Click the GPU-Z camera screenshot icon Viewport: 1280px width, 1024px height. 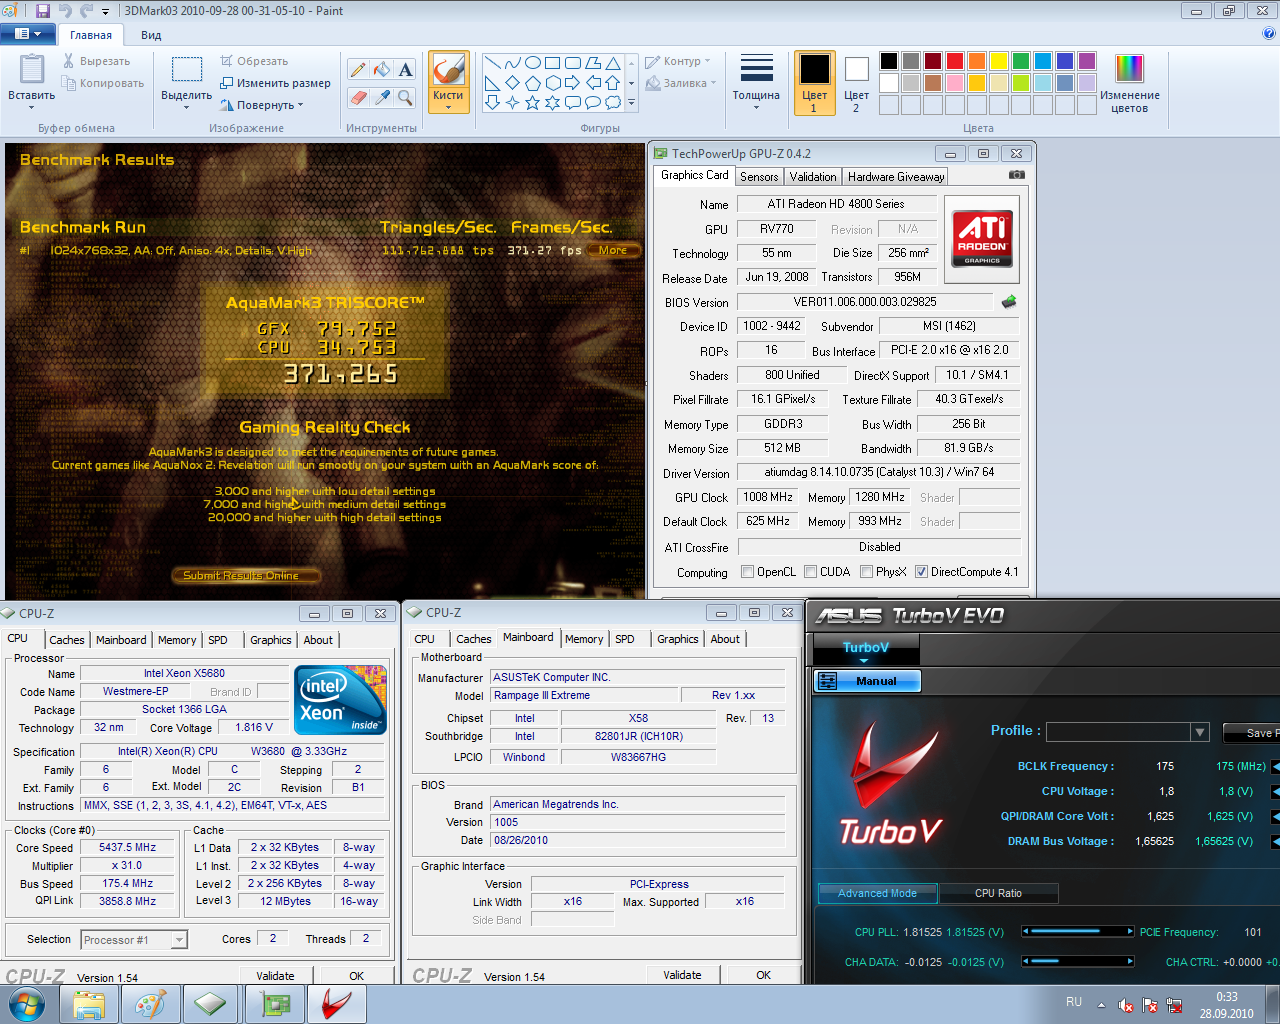(1017, 174)
